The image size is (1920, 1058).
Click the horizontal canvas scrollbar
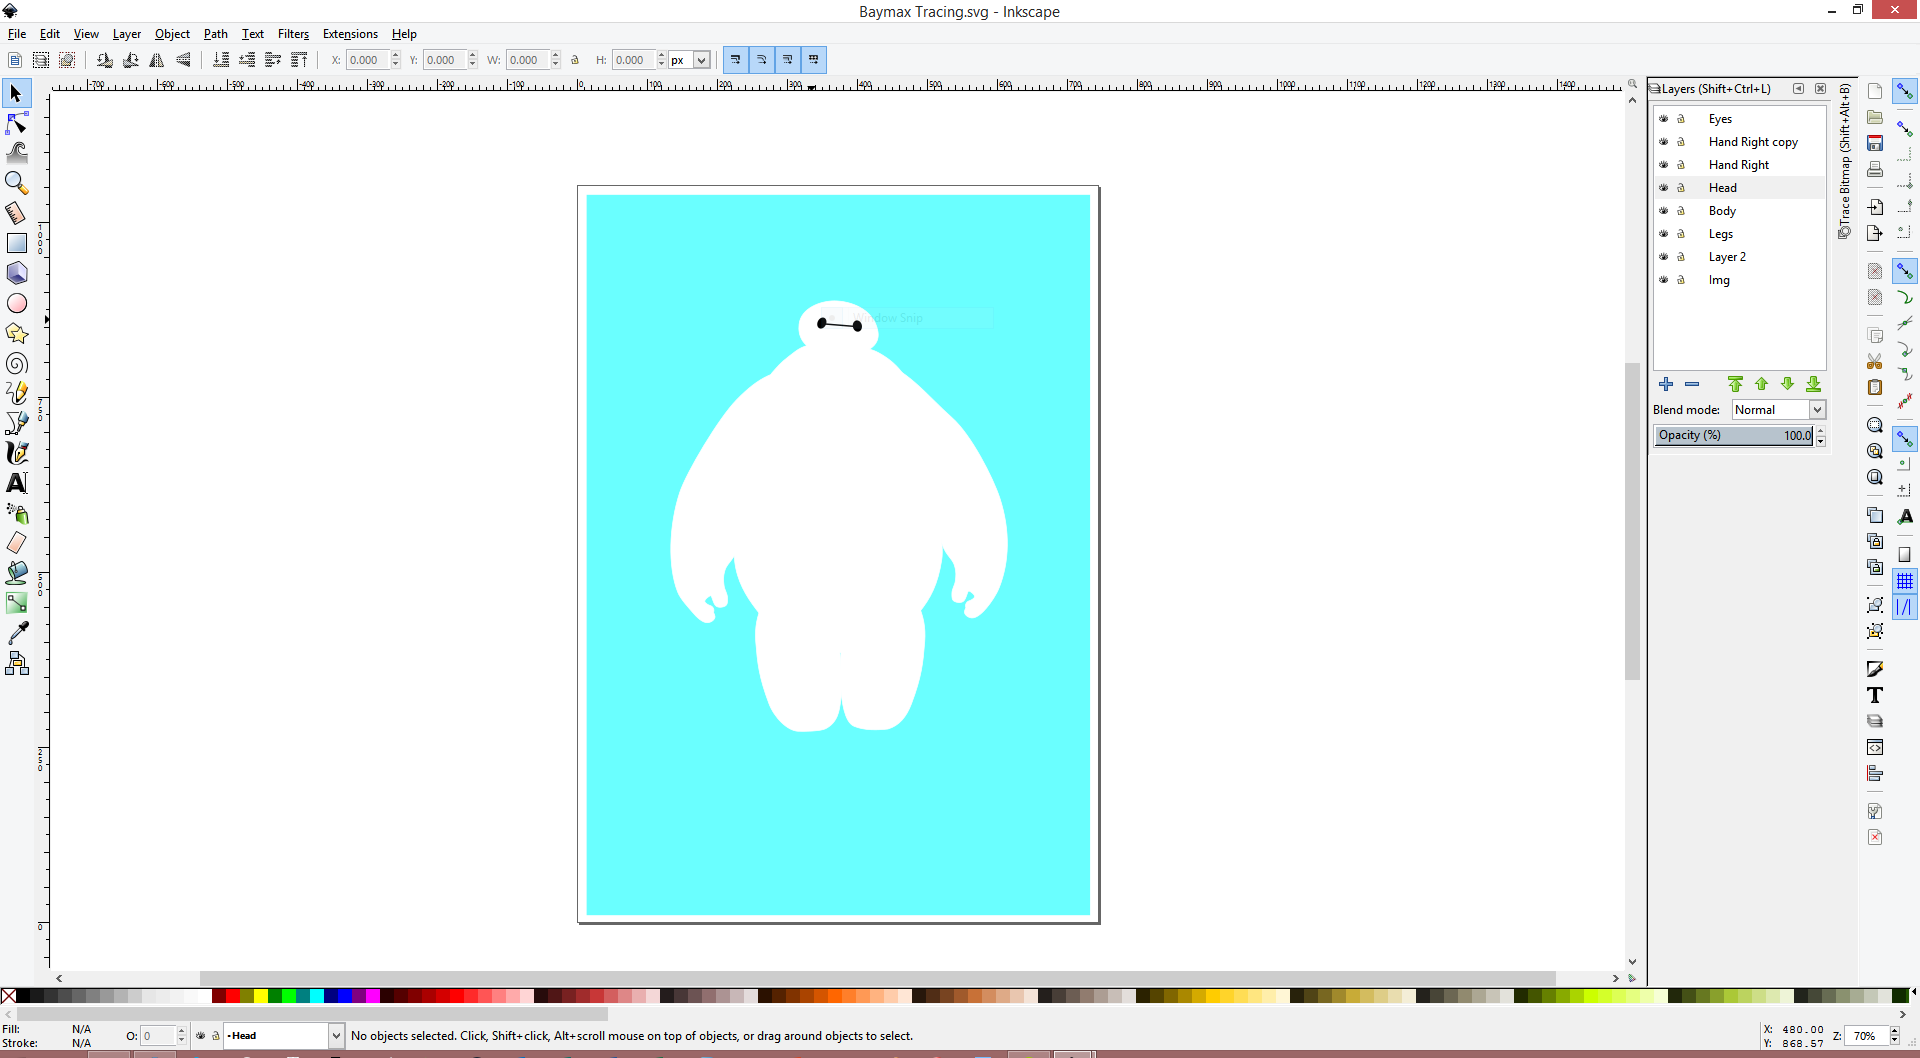click(x=877, y=978)
